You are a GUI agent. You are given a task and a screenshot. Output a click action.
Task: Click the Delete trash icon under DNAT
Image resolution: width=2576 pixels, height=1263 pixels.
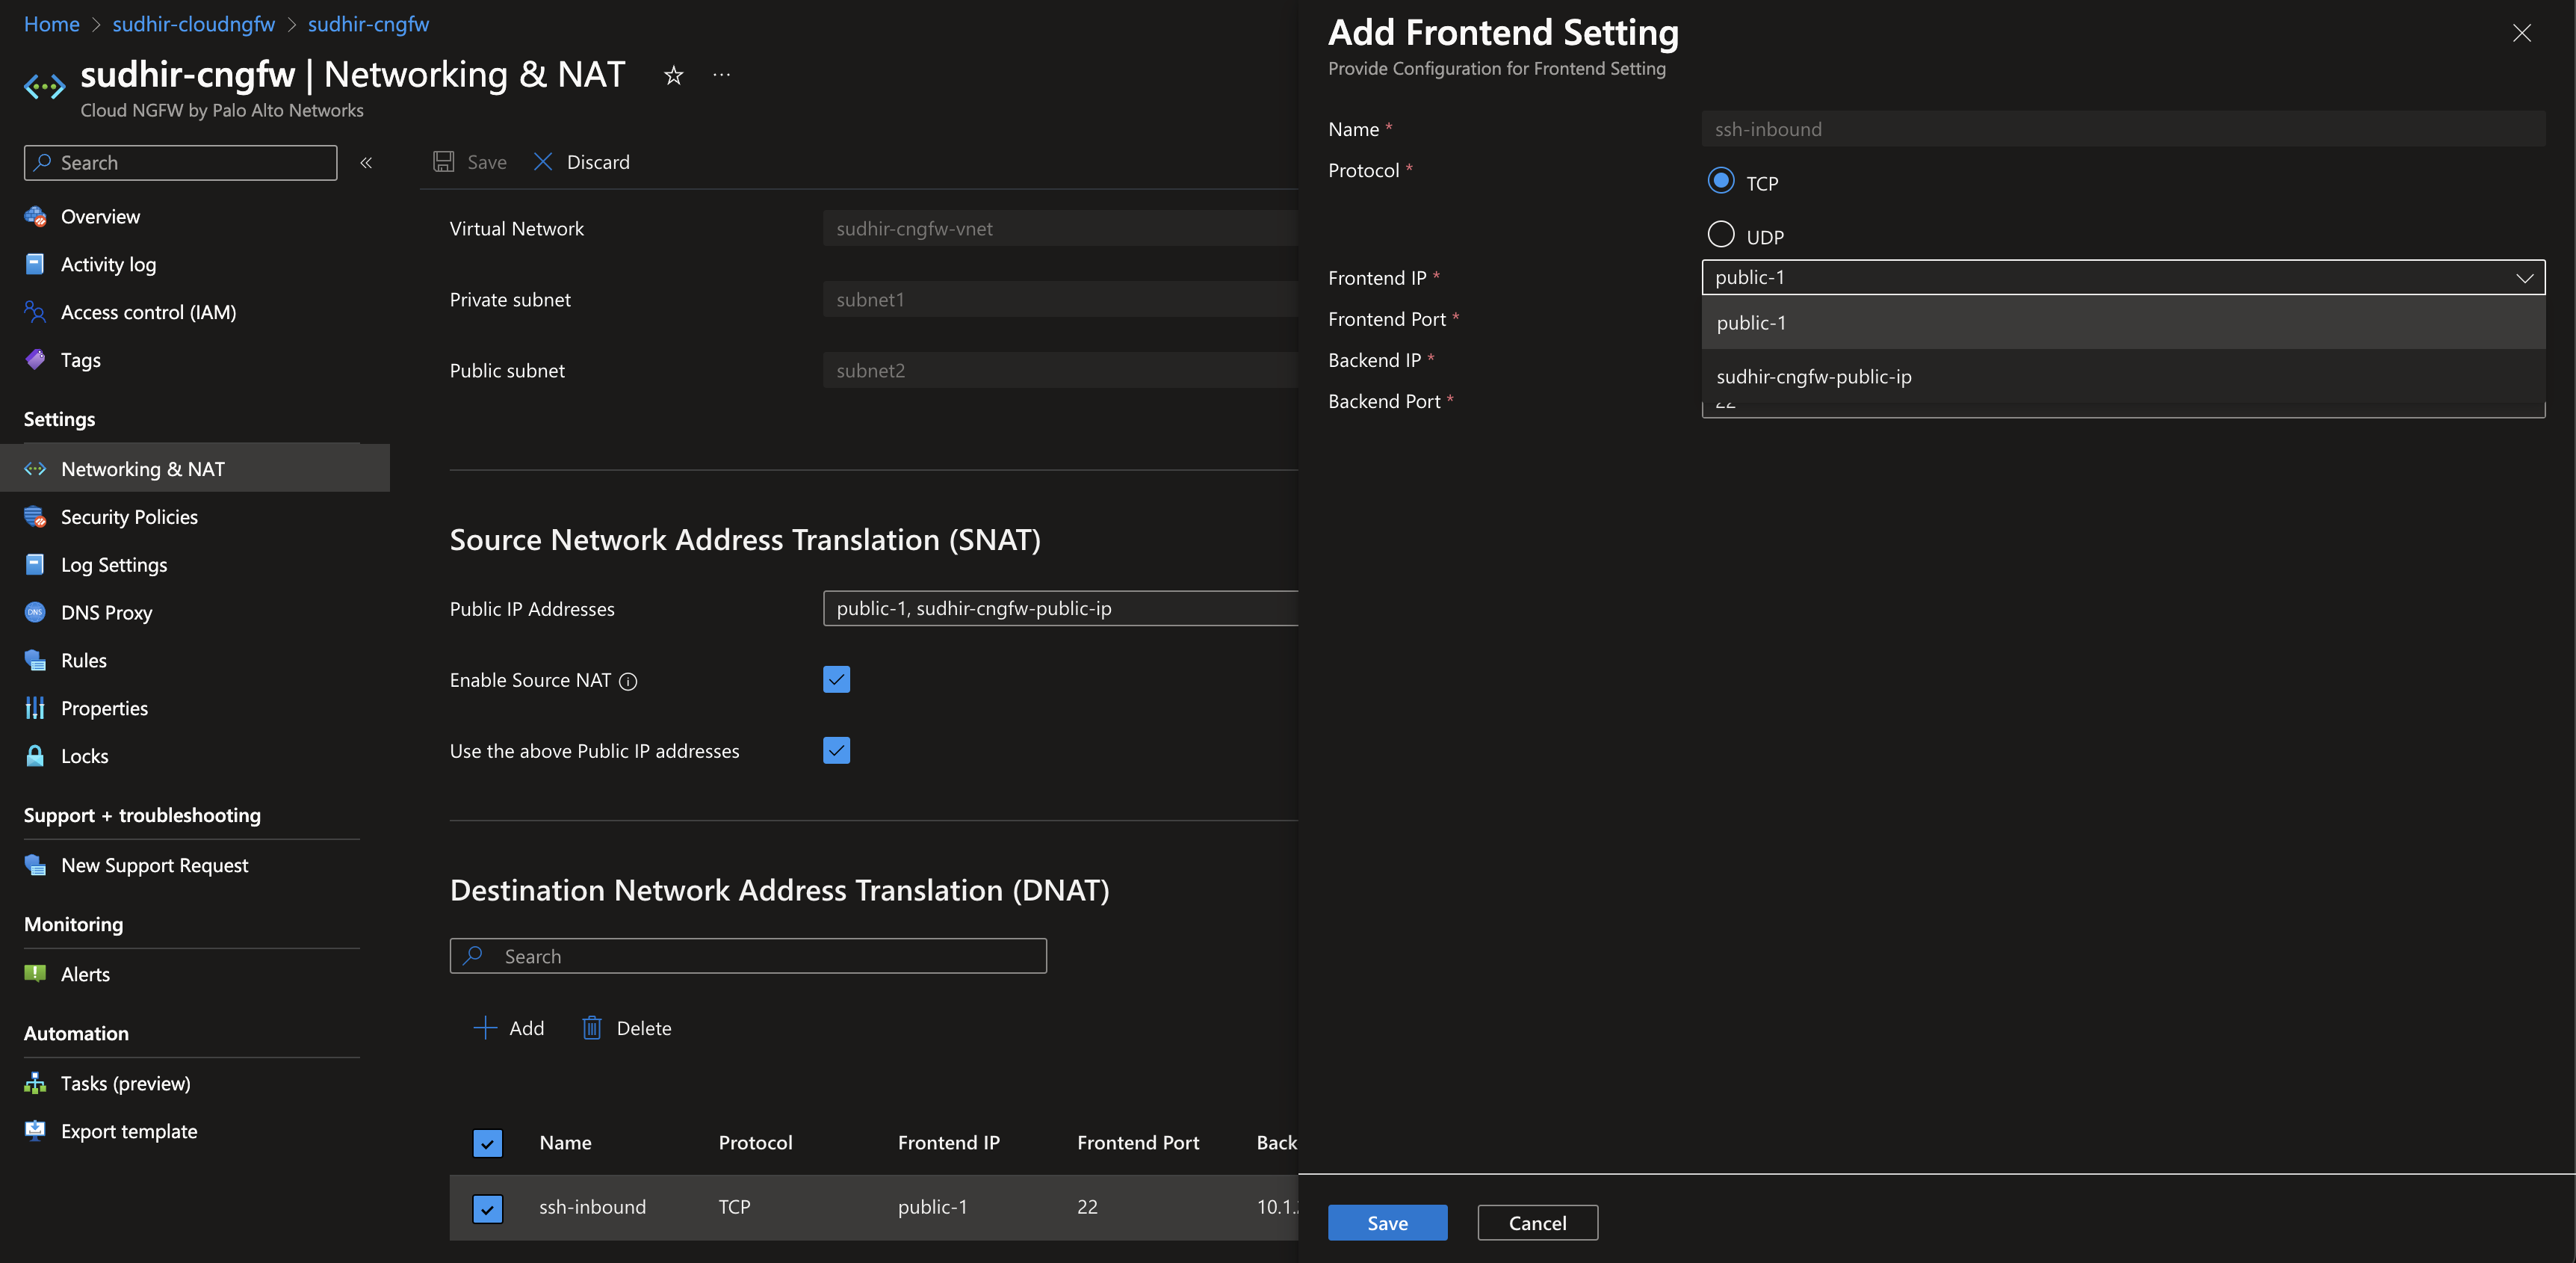tap(591, 1027)
